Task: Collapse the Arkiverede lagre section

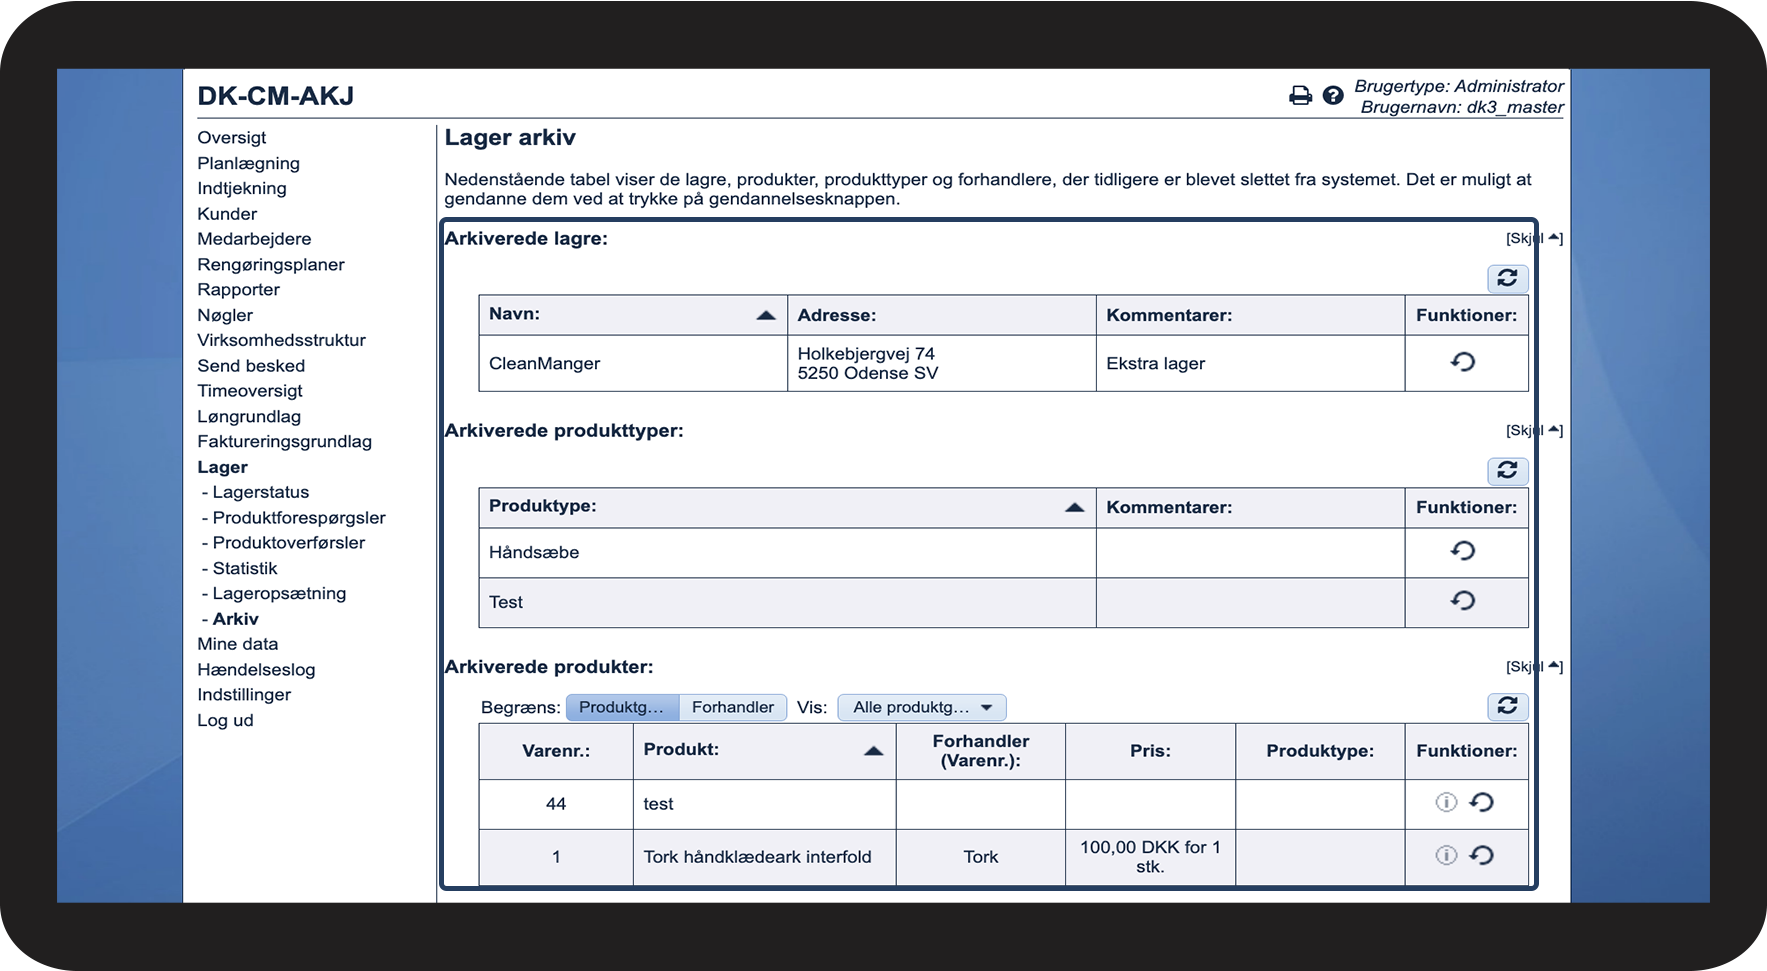Action: click(x=1534, y=238)
